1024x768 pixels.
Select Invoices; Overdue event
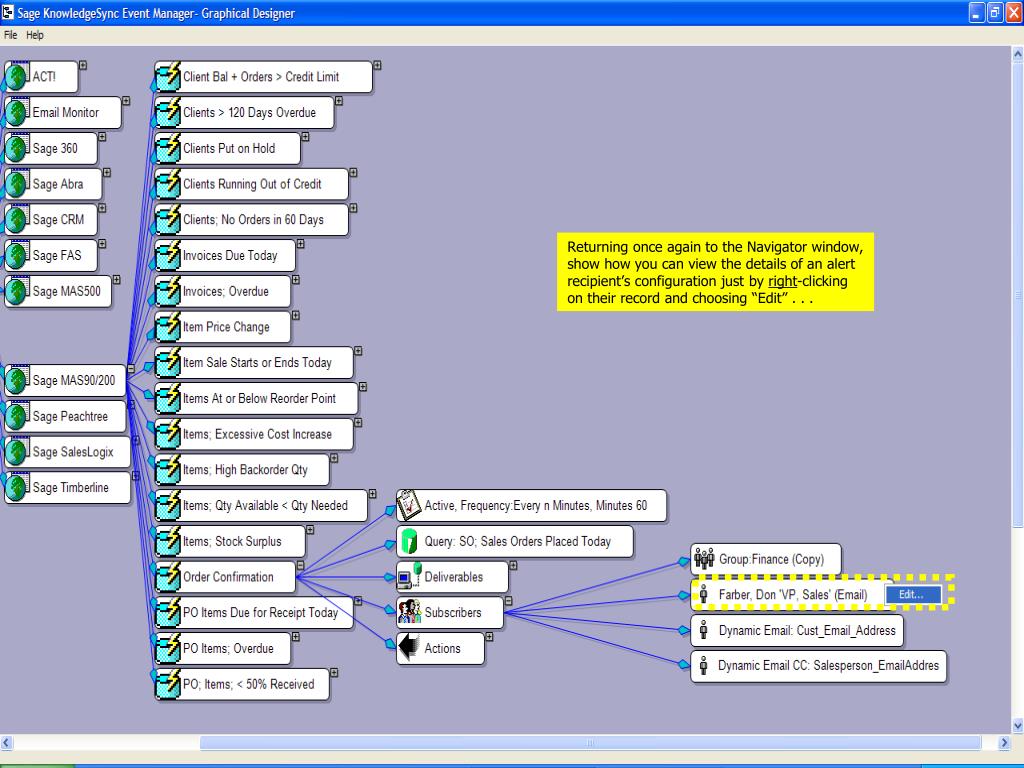[223, 291]
